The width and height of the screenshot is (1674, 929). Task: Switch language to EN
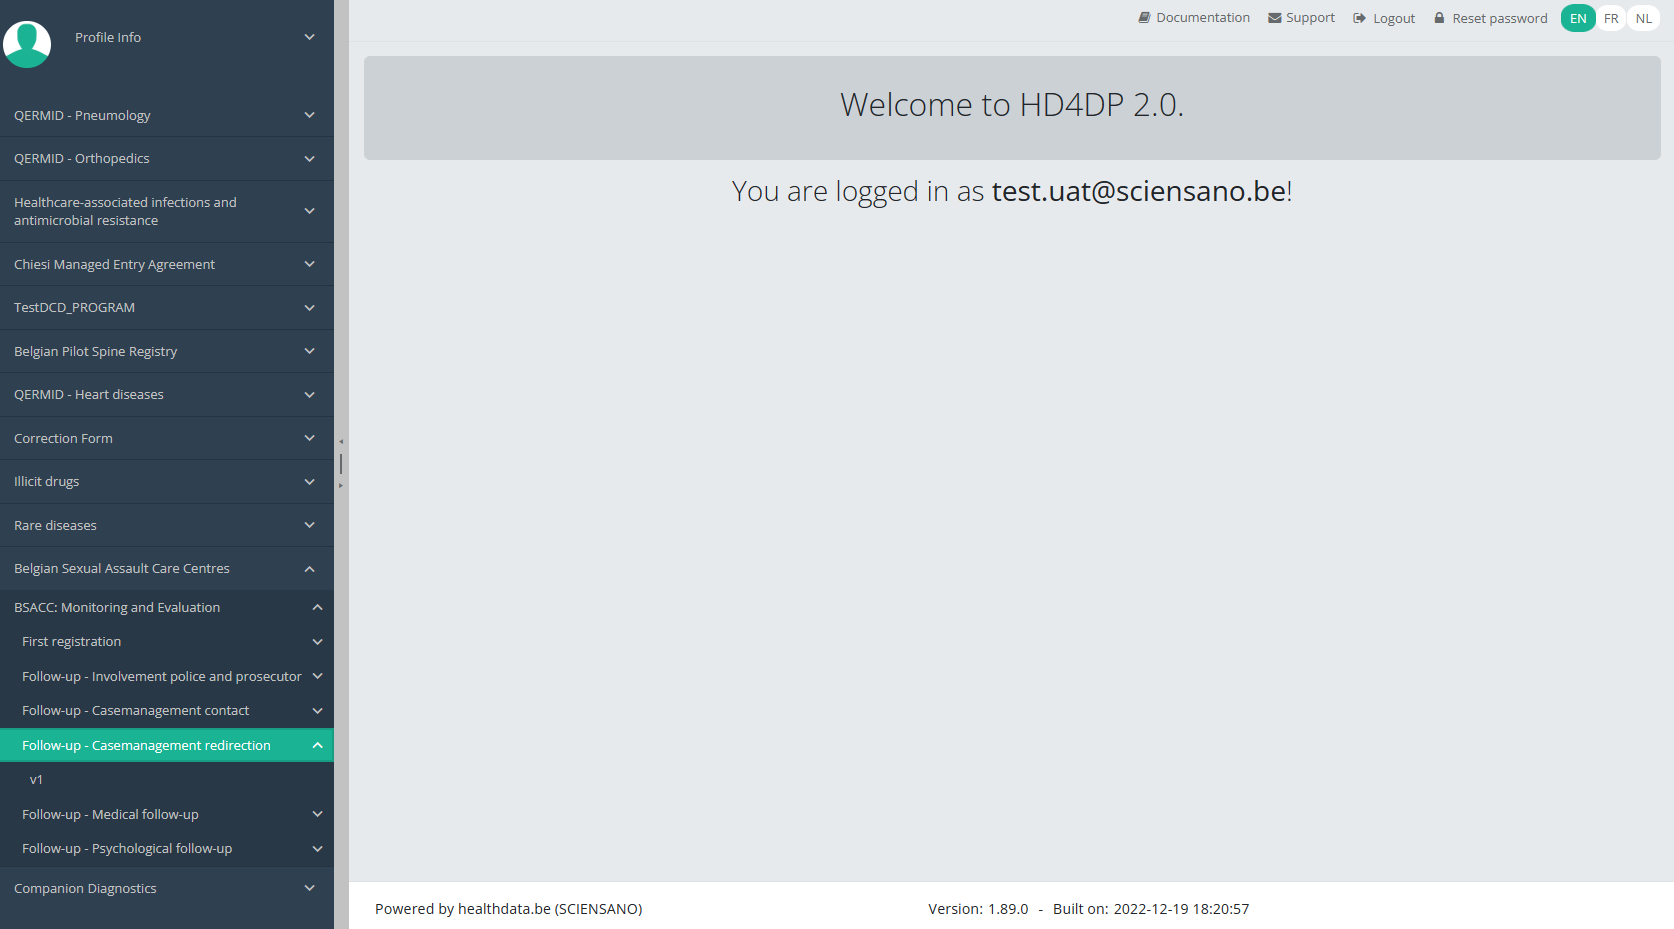point(1578,18)
